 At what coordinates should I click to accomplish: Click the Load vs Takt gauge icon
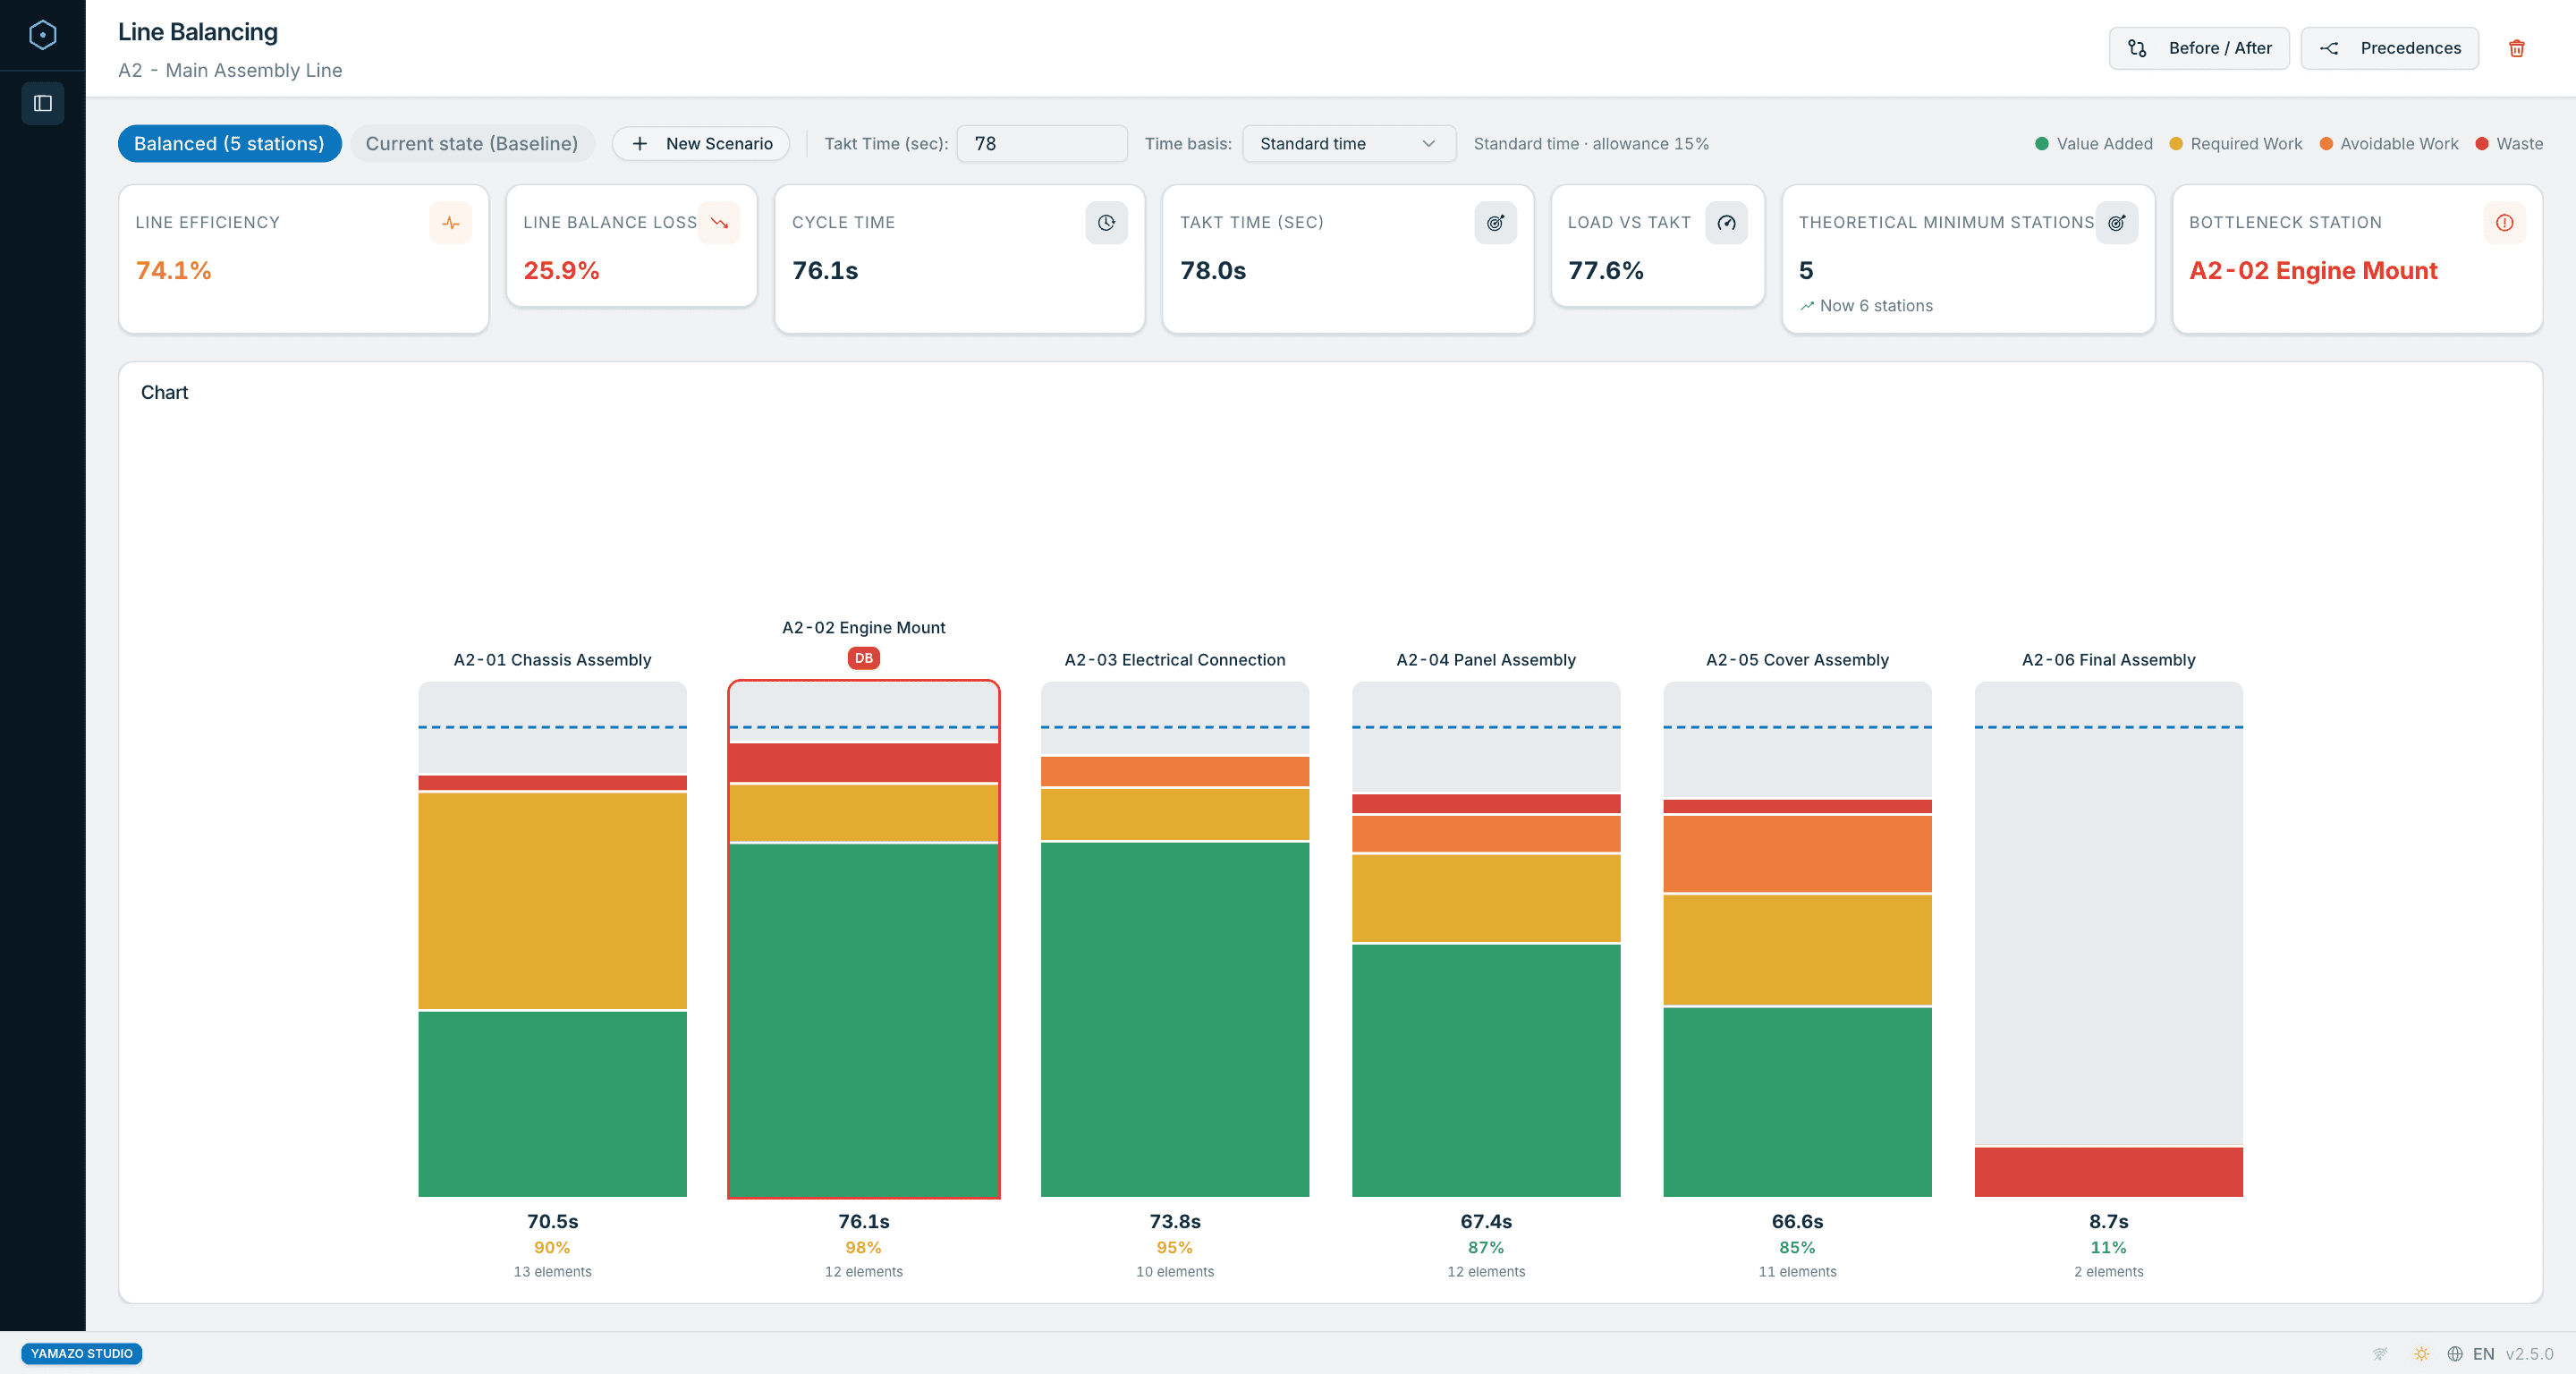click(1726, 223)
